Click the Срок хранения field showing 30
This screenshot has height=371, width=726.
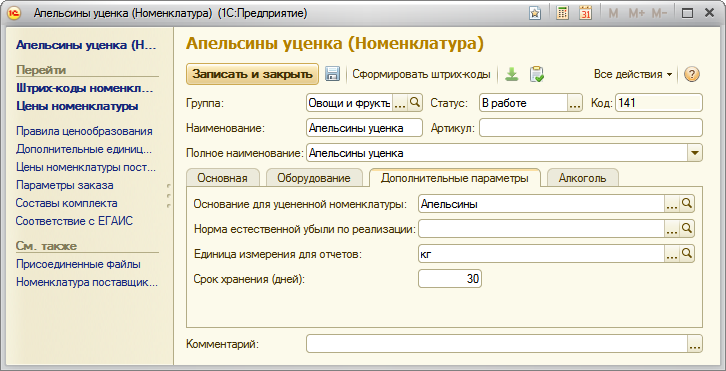(x=450, y=279)
